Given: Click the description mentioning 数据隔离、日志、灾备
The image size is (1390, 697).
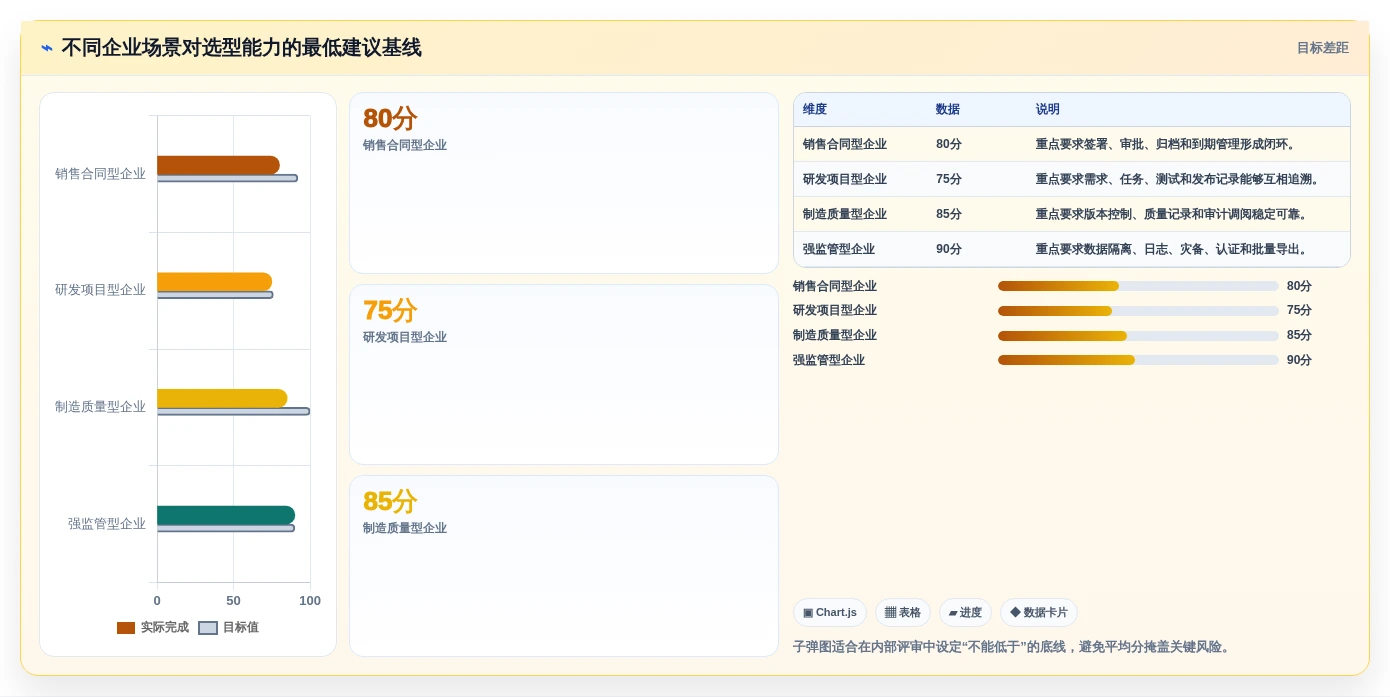Looking at the screenshot, I should click(x=1174, y=249).
